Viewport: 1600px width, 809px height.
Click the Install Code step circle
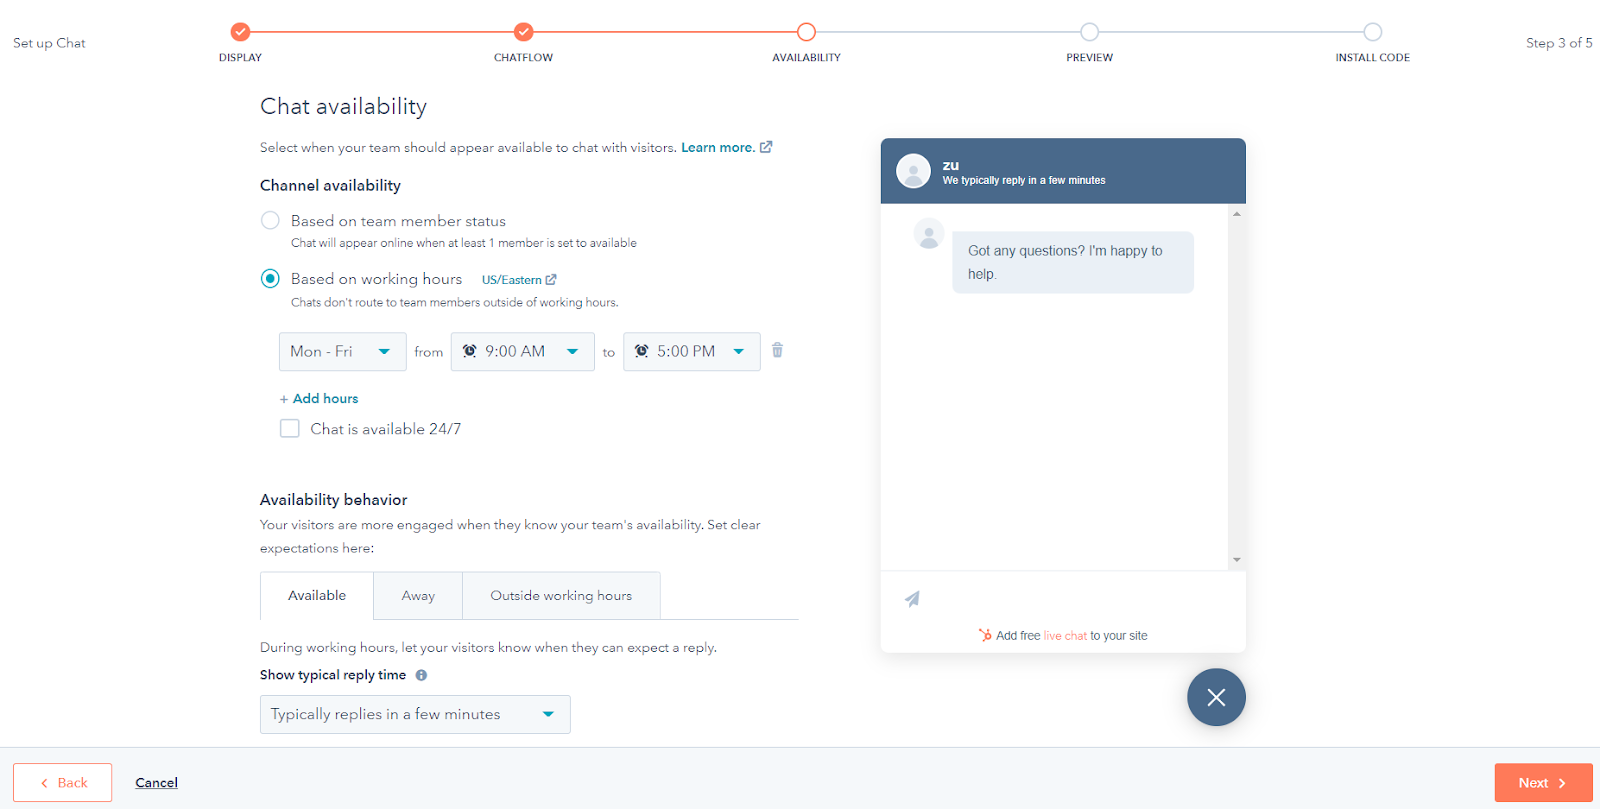pyautogui.click(x=1372, y=32)
